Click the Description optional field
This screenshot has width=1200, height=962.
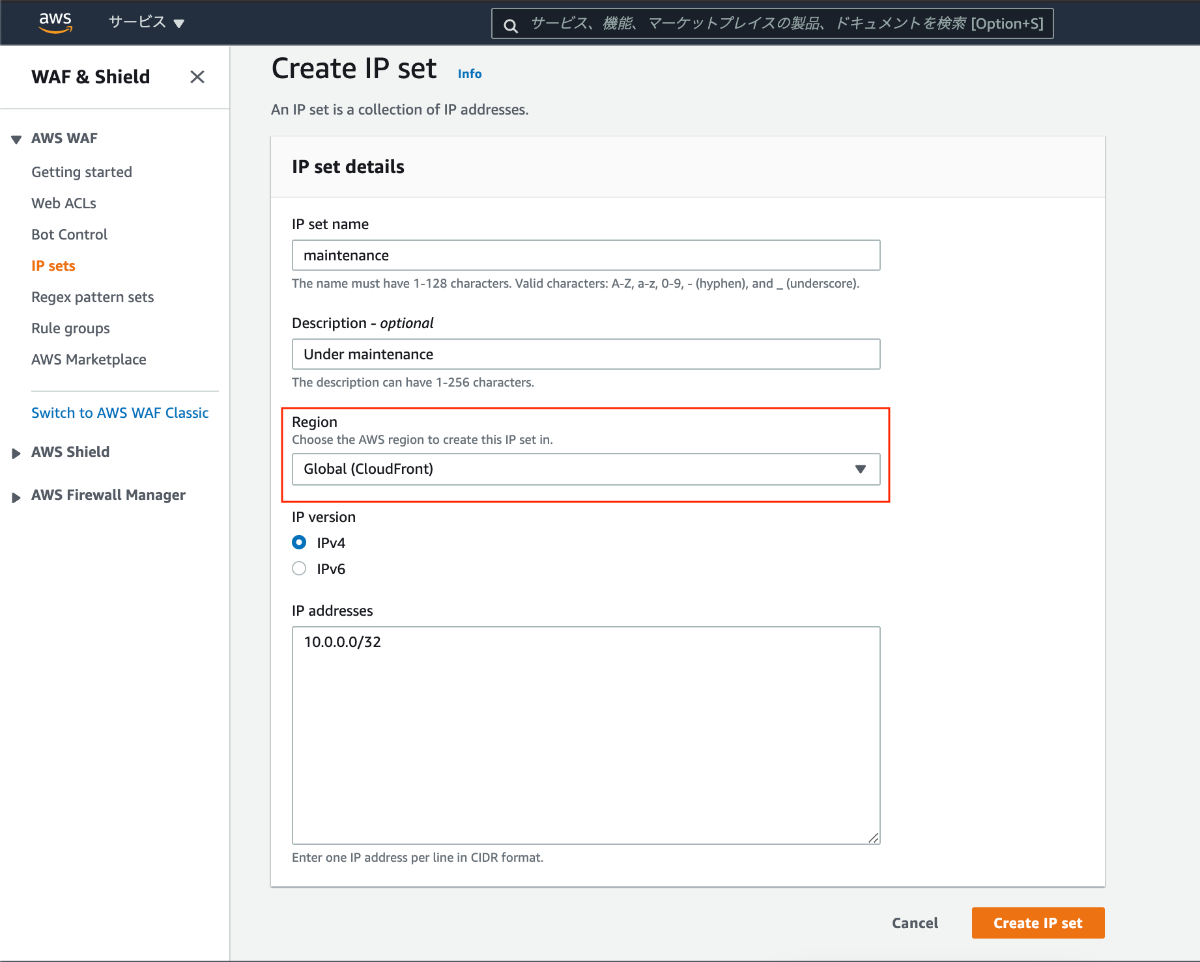pos(586,354)
